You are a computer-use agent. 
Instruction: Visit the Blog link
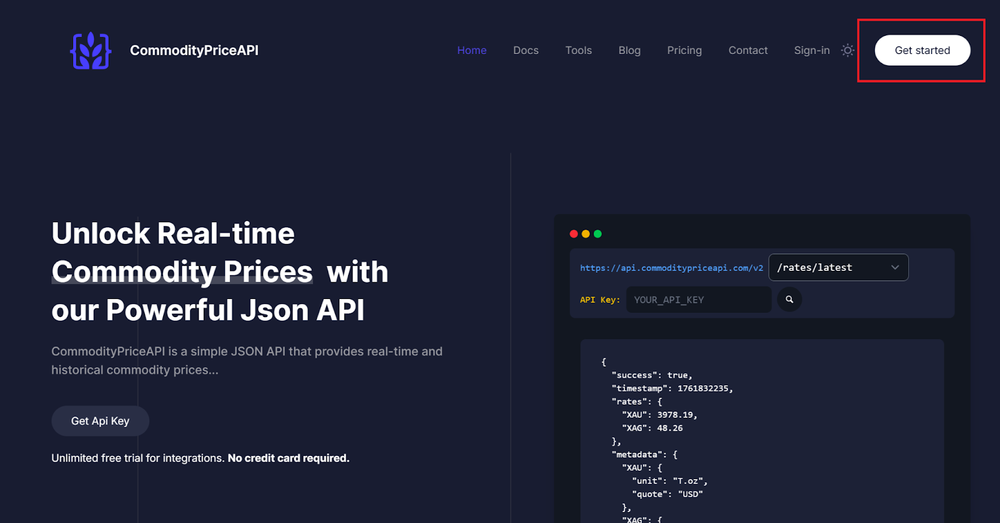point(629,50)
